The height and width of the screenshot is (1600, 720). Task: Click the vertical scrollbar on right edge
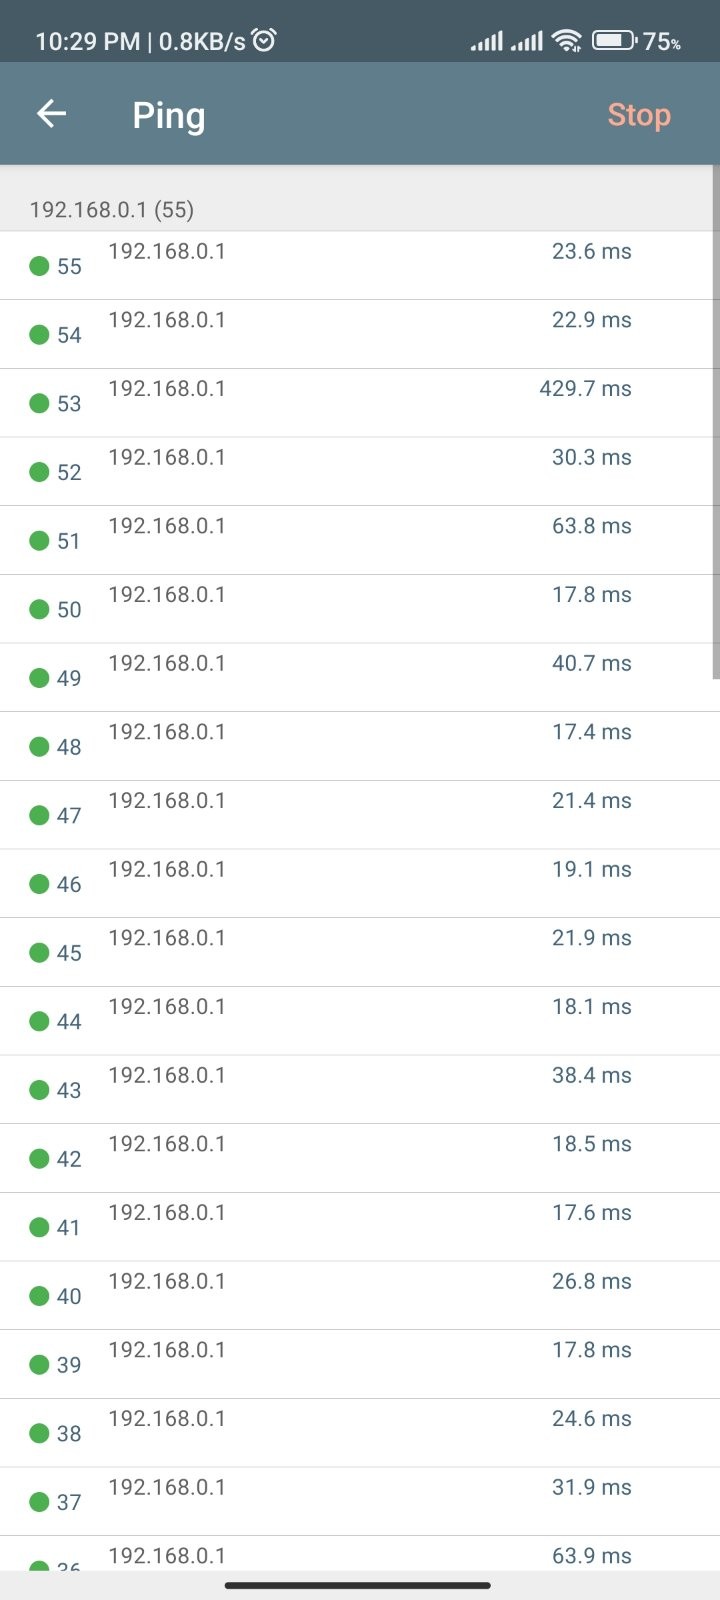pos(715,422)
